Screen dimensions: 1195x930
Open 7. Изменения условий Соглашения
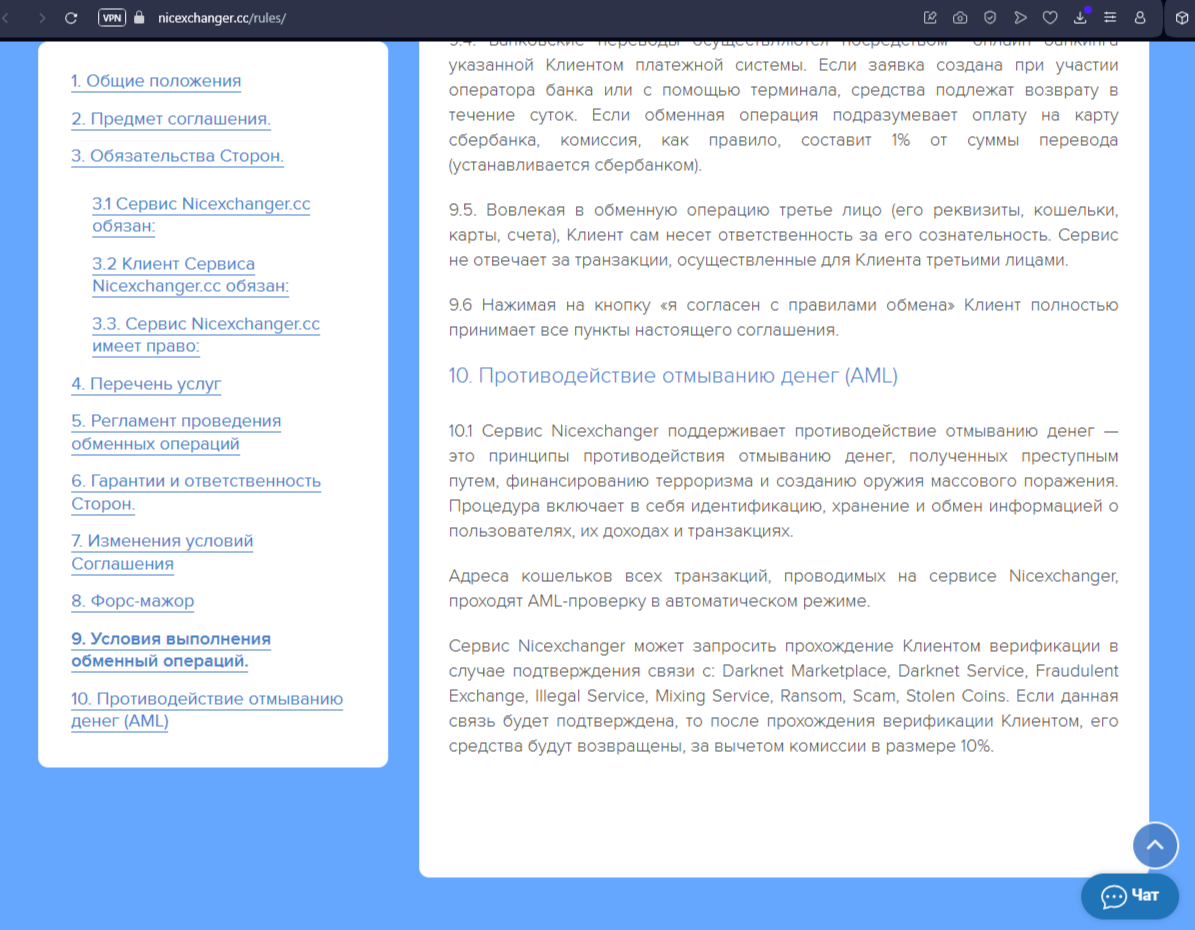click(162, 553)
